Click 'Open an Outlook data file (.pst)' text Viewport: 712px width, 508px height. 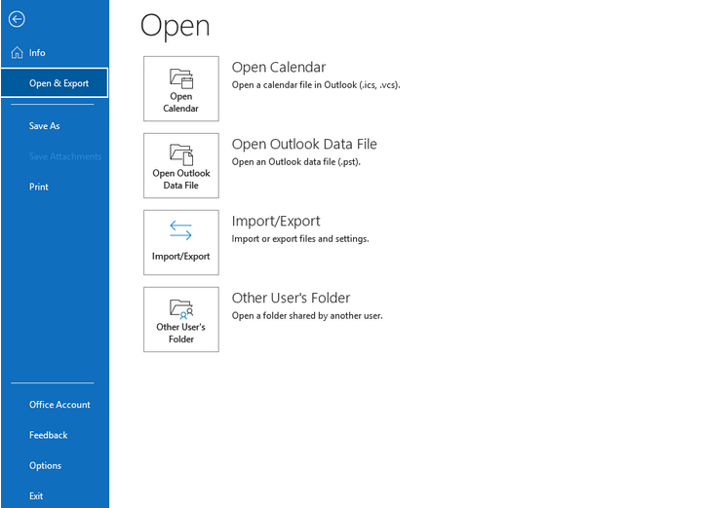[296, 162]
